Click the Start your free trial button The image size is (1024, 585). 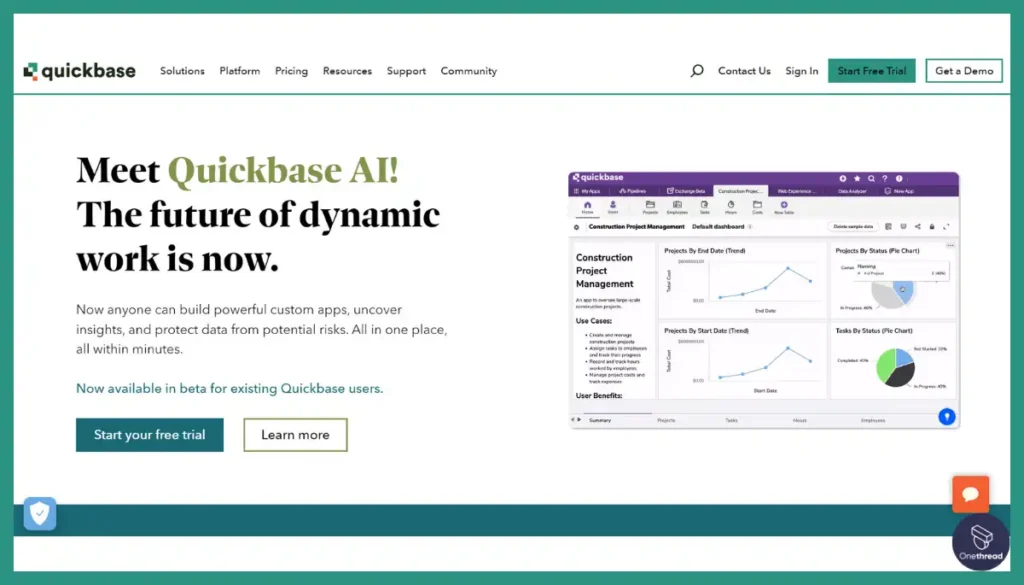(150, 435)
